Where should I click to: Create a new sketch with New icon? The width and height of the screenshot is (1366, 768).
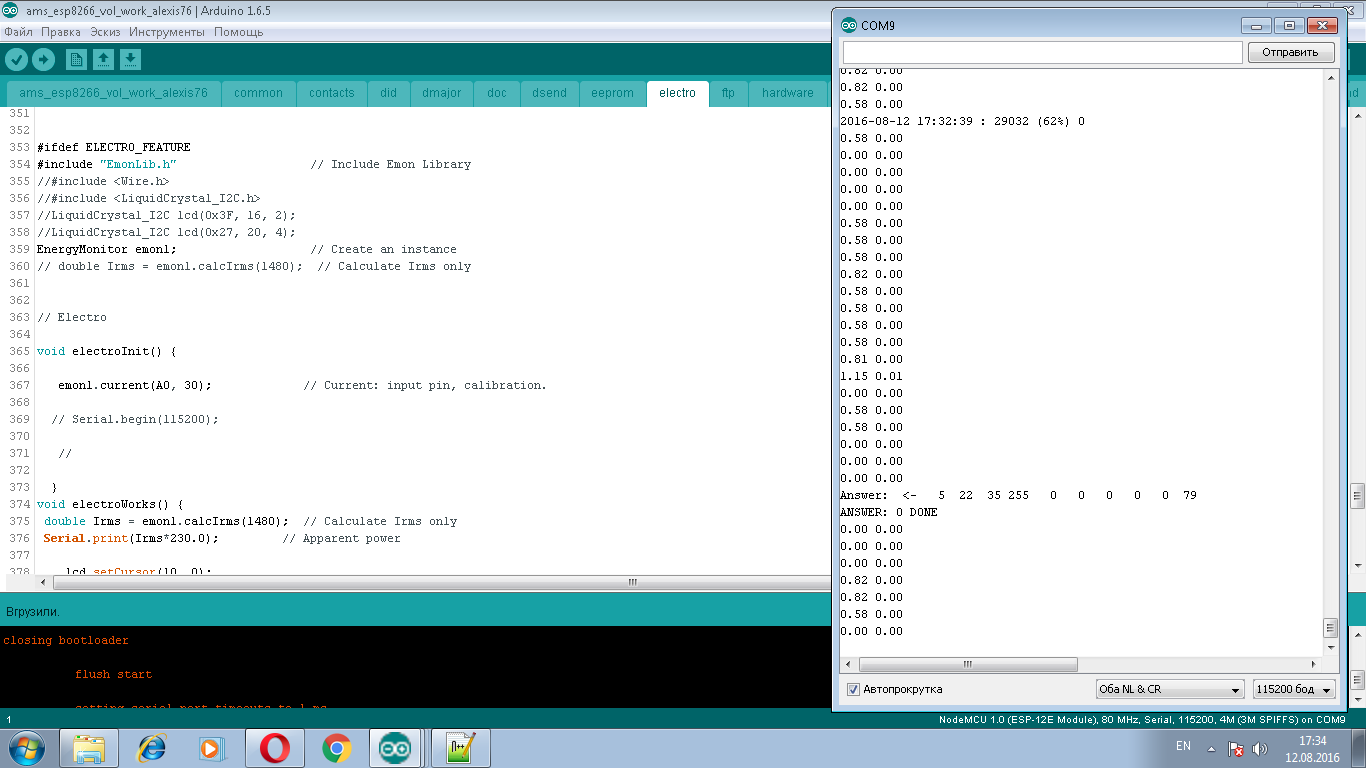pyautogui.click(x=76, y=60)
